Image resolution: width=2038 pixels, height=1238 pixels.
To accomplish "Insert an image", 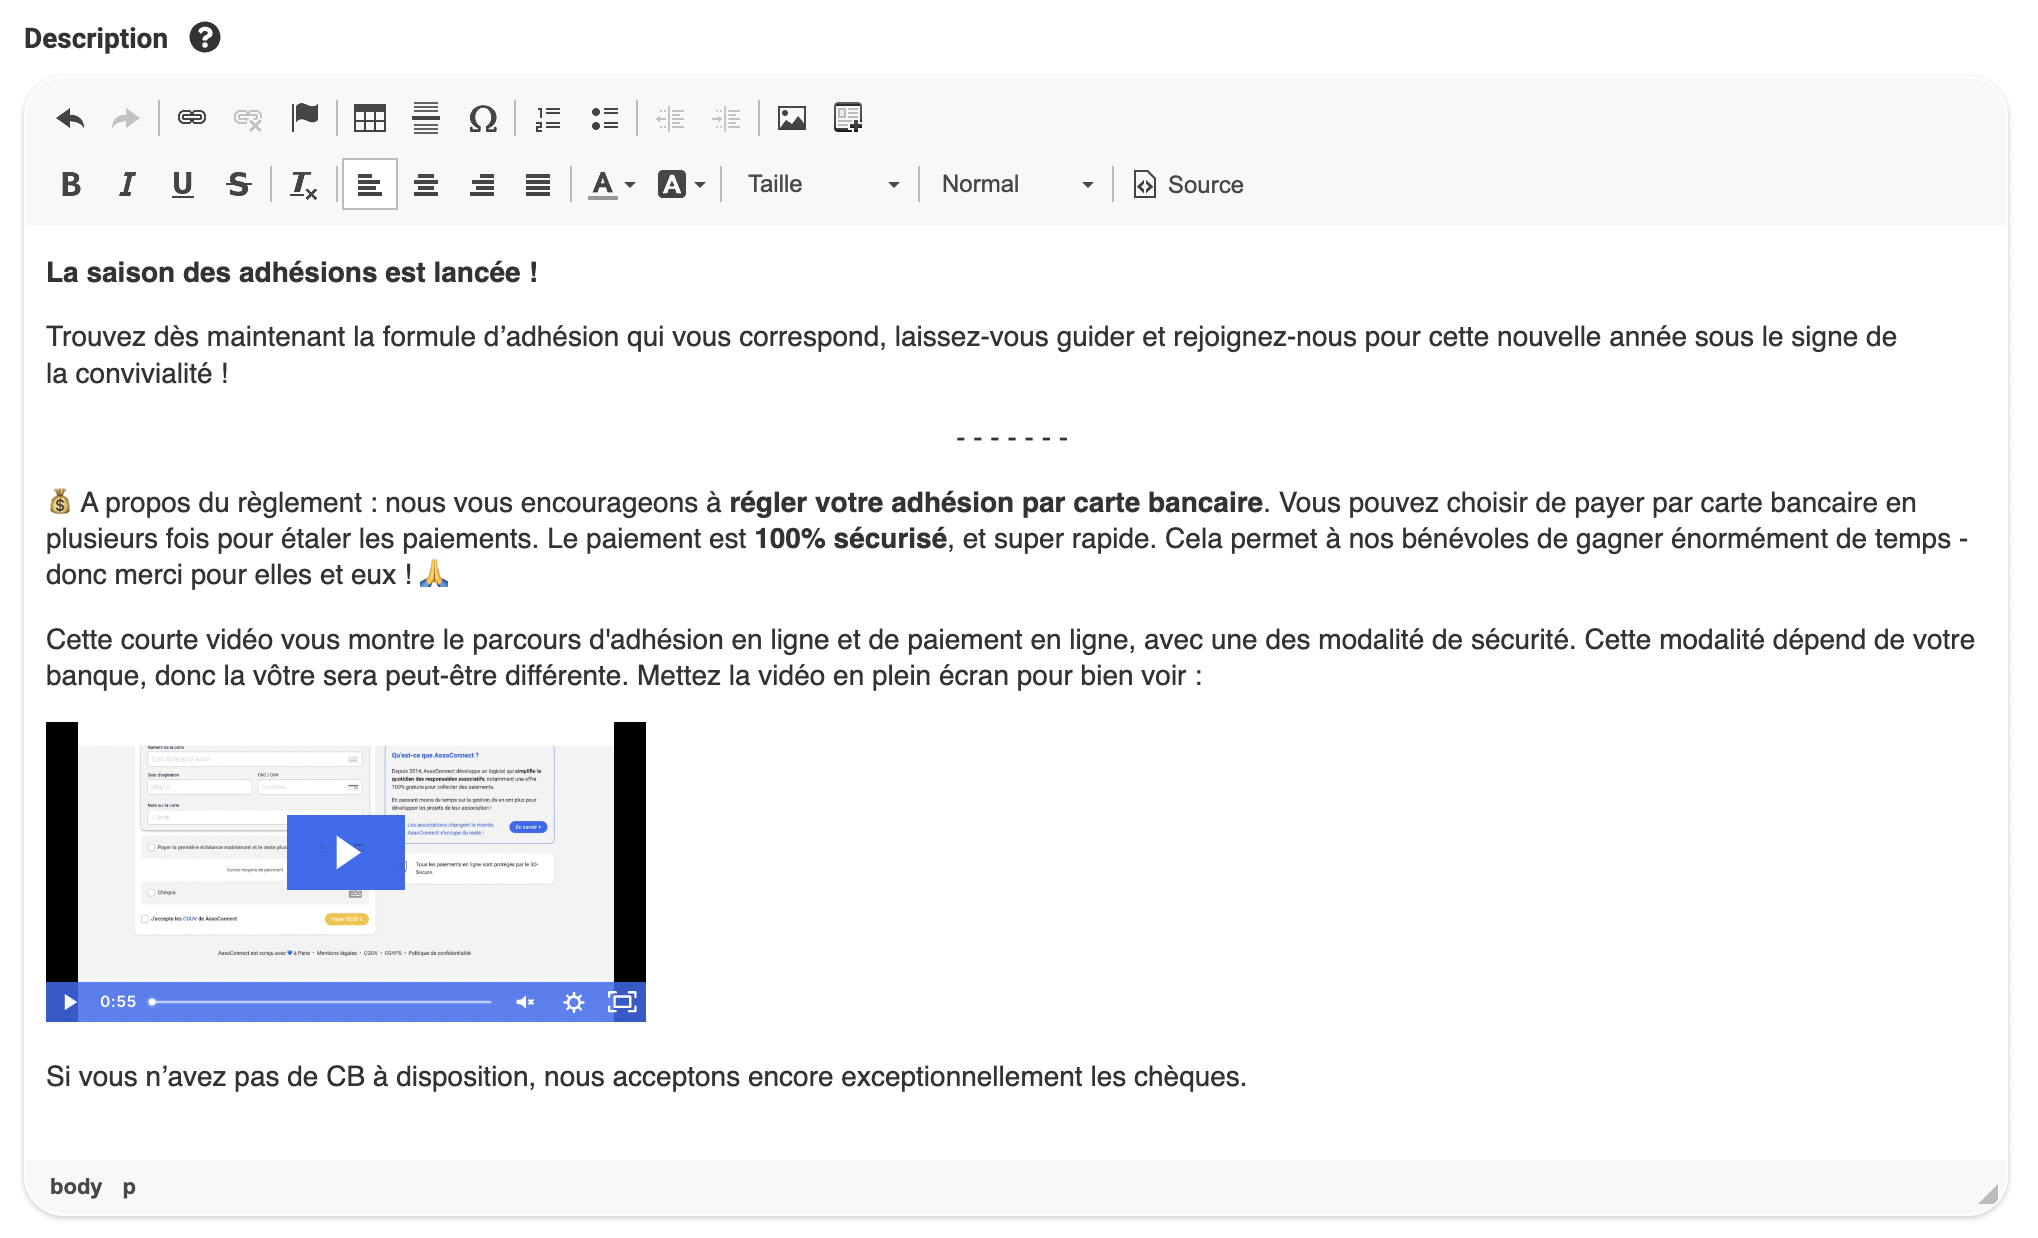I will 791,117.
